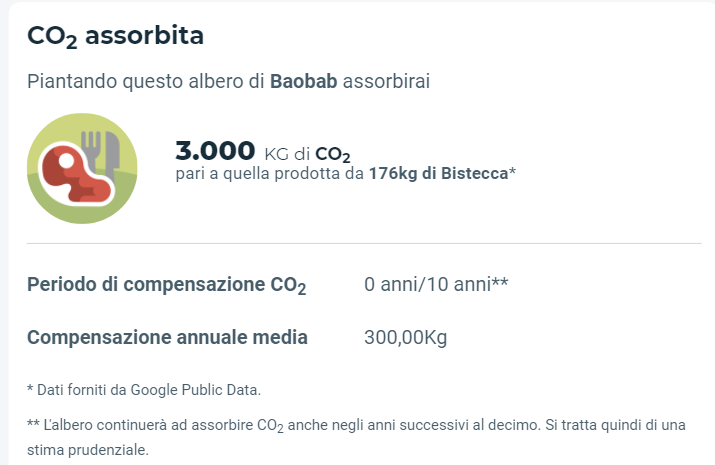Click the "Compensazione annuale media" label
This screenshot has width=715, height=465.
pyautogui.click(x=167, y=337)
